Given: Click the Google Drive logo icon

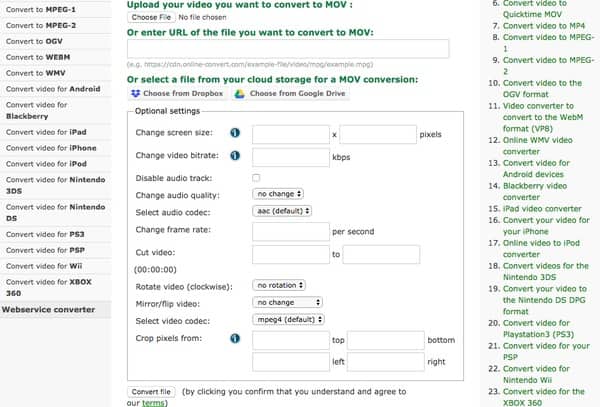Looking at the screenshot, I should point(240,94).
